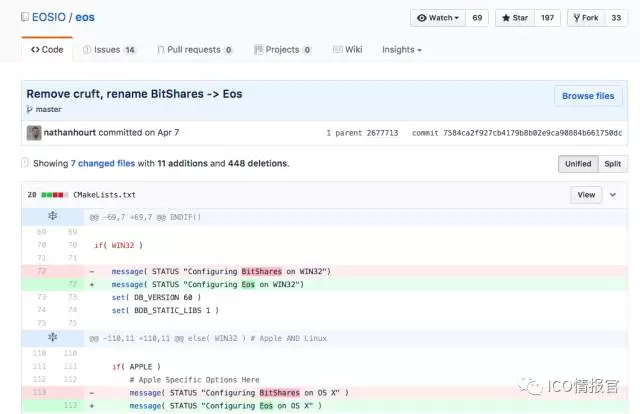640x414 pixels.
Task: Click the diffstat colored blocks next to 20
Action: pos(55,195)
